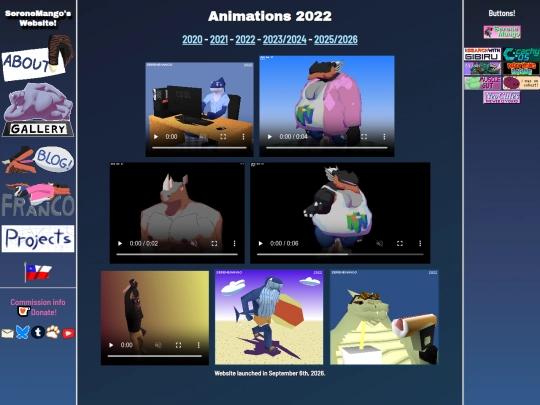Open the Tumblr icon
This screenshot has width=540, height=405.
(38, 333)
